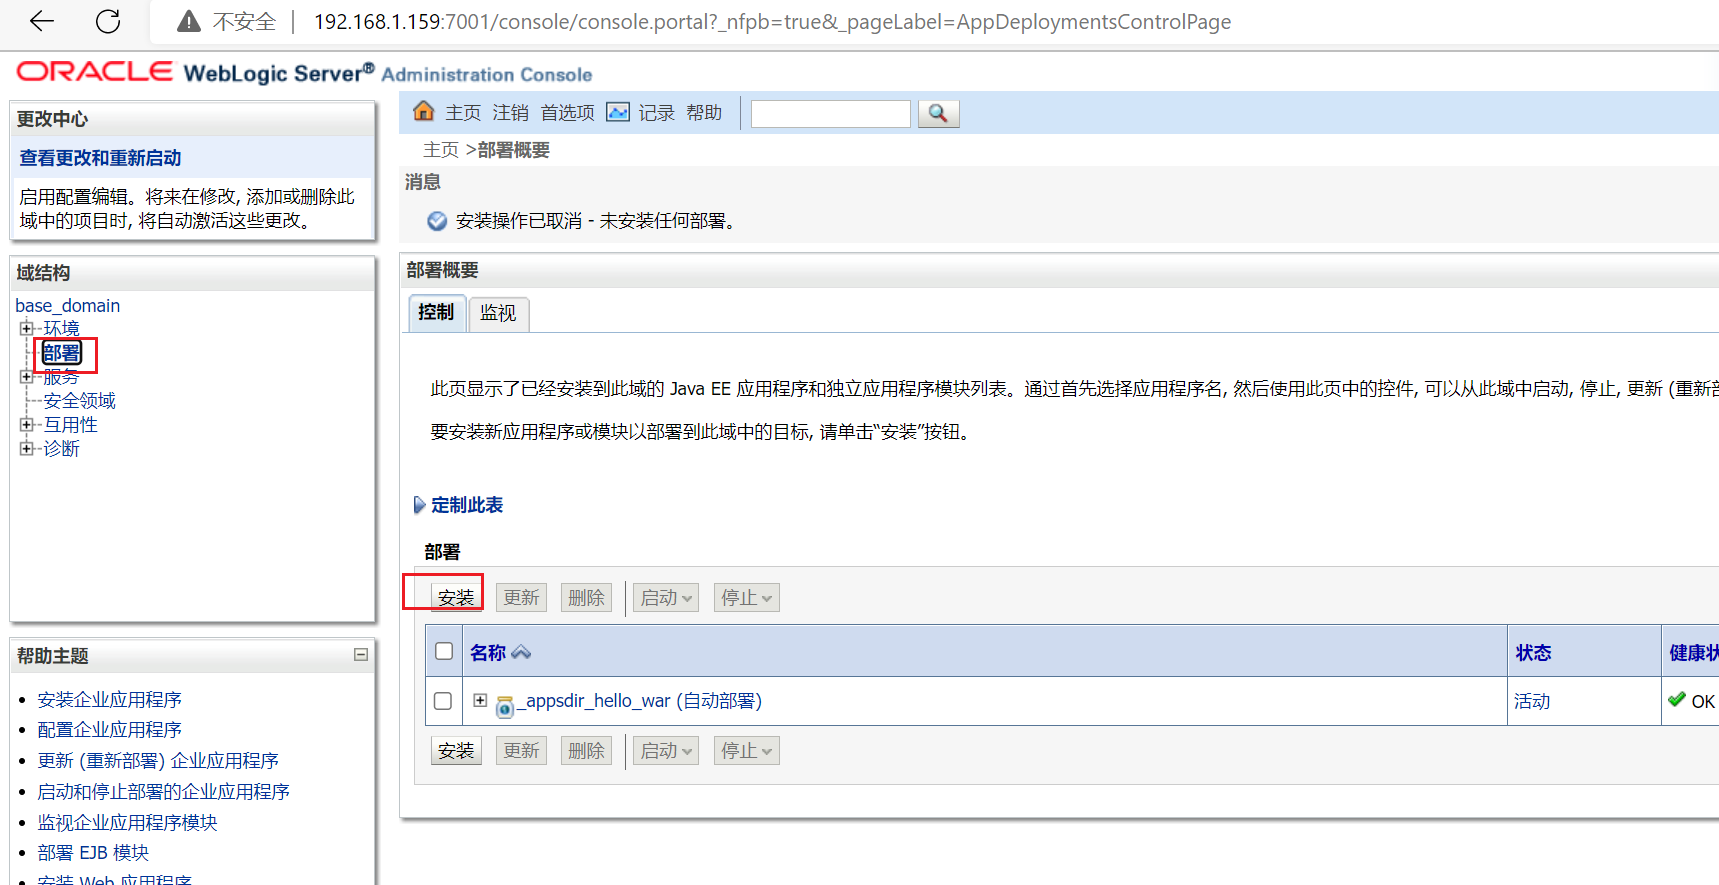Open help topic 更新 (重新部署) 企业应用程序
The image size is (1719, 885).
point(158,761)
